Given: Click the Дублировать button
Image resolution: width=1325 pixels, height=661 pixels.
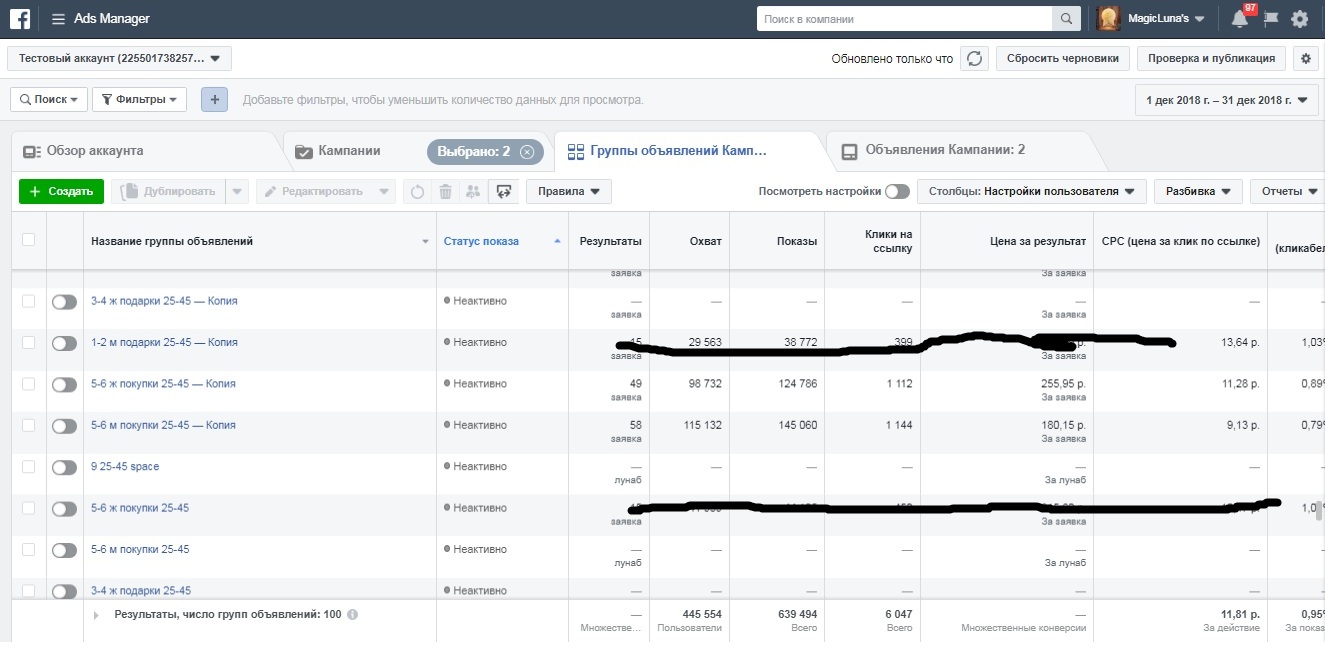Looking at the screenshot, I should 169,191.
